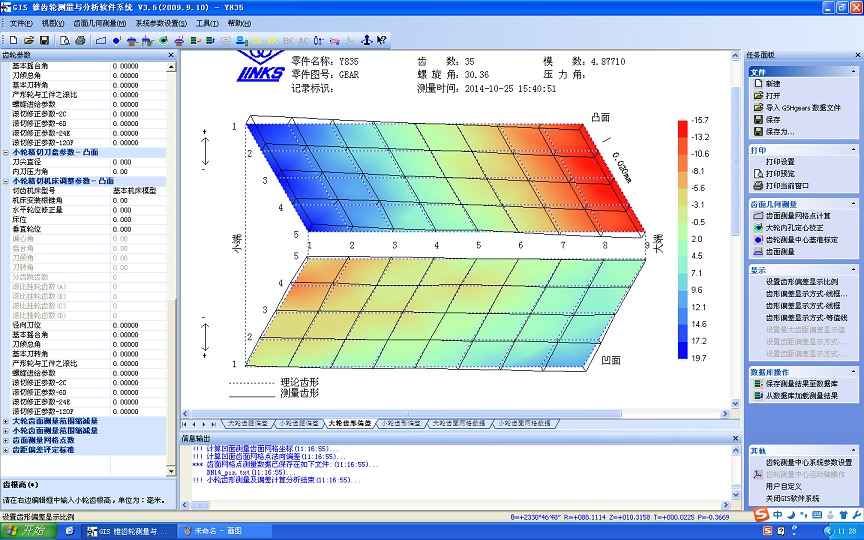This screenshot has height=540, width=864.
Task: Click the Windows 开始 Start button
Action: pyautogui.click(x=29, y=531)
